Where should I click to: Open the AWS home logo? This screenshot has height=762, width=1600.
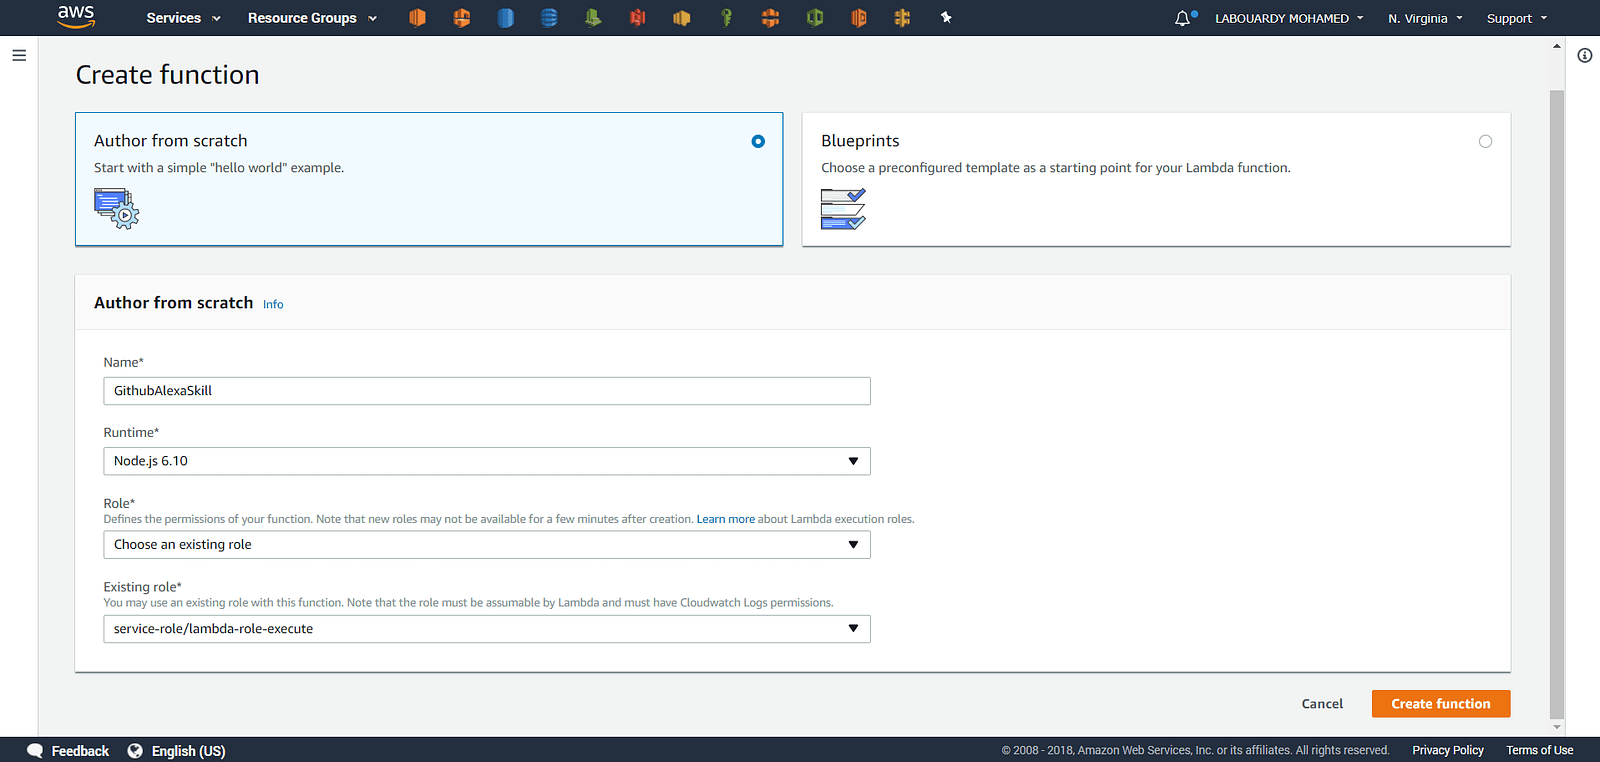[76, 16]
